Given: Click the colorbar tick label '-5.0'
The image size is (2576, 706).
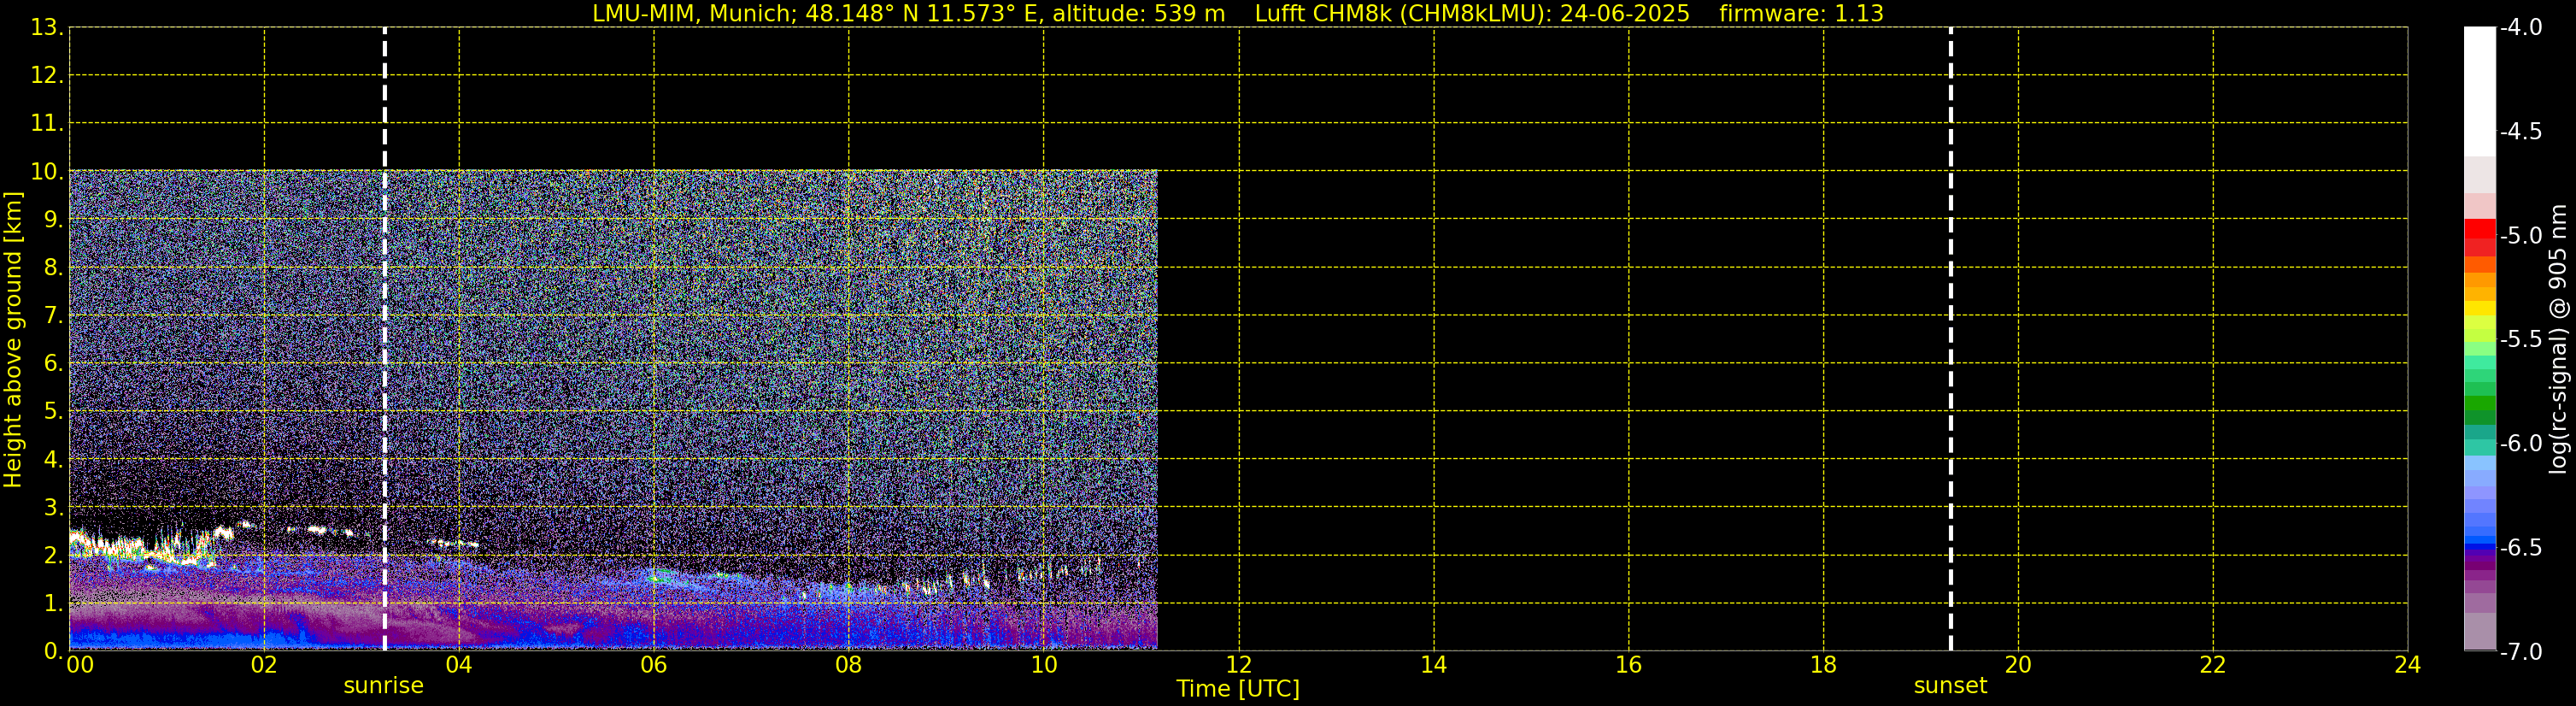Looking at the screenshot, I should pos(2520,236).
